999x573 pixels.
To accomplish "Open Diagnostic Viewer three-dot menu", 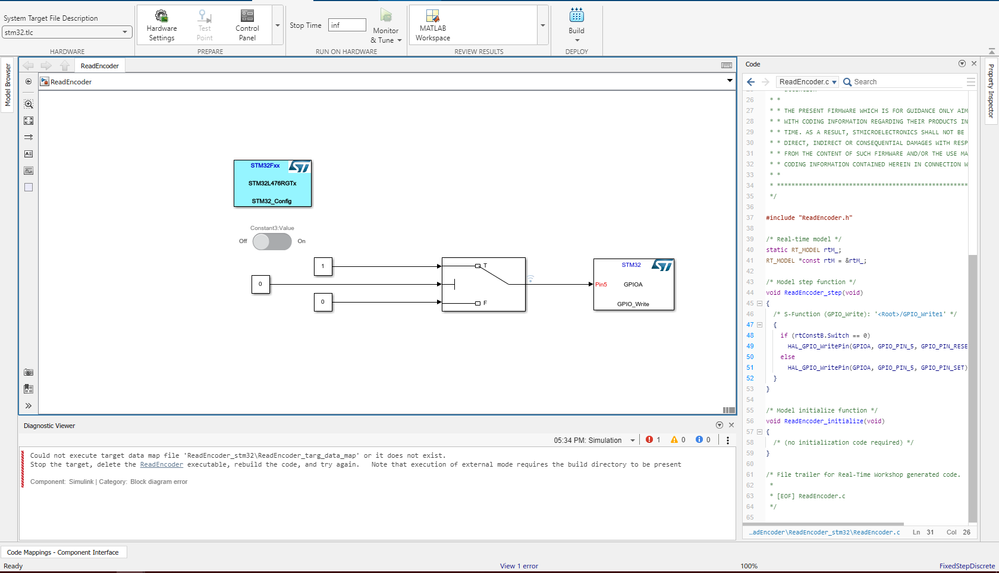I will [728, 440].
